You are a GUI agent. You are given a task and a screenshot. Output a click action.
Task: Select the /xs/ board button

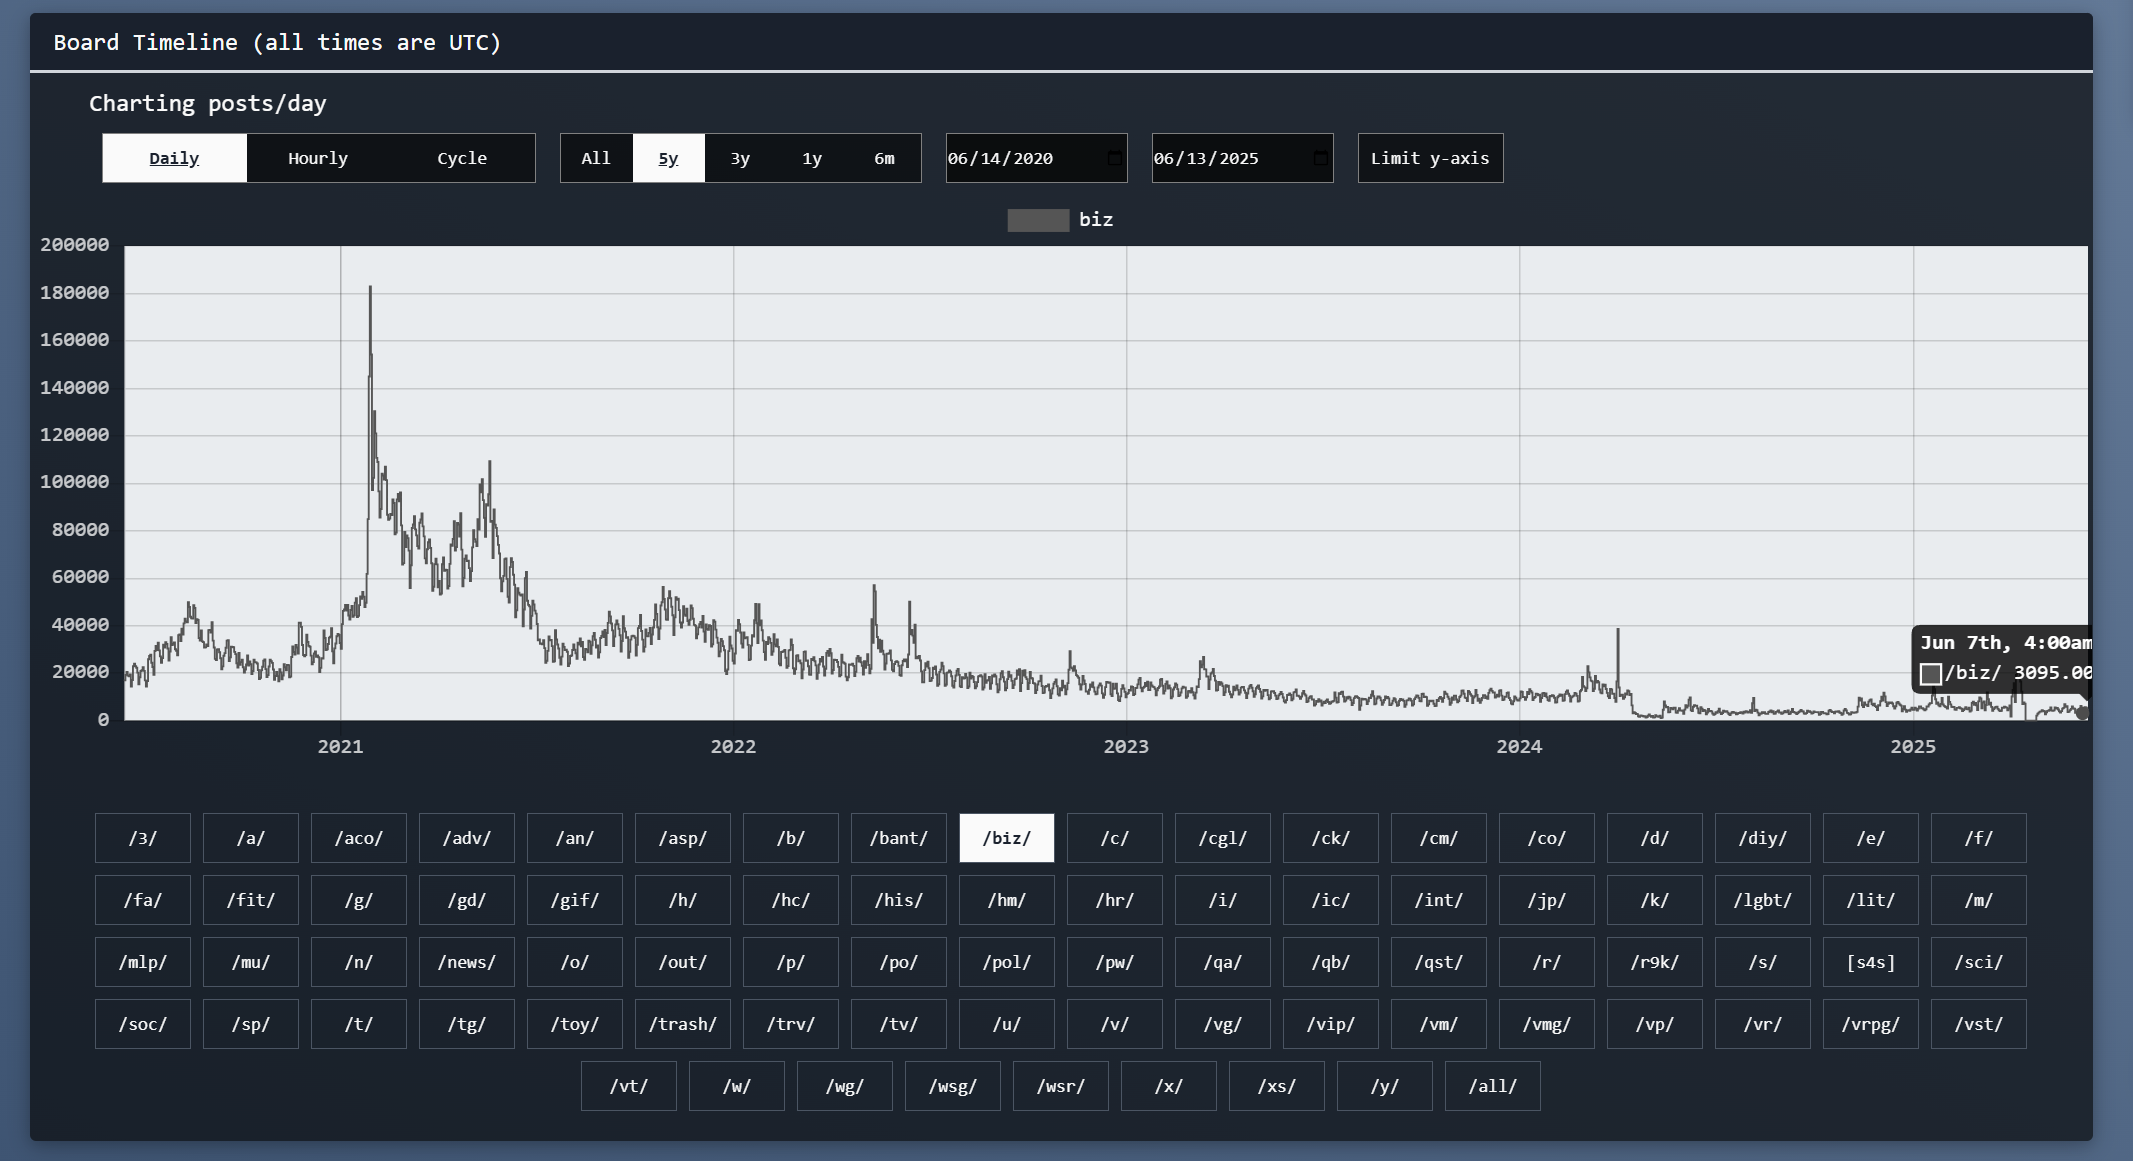pos(1277,1086)
